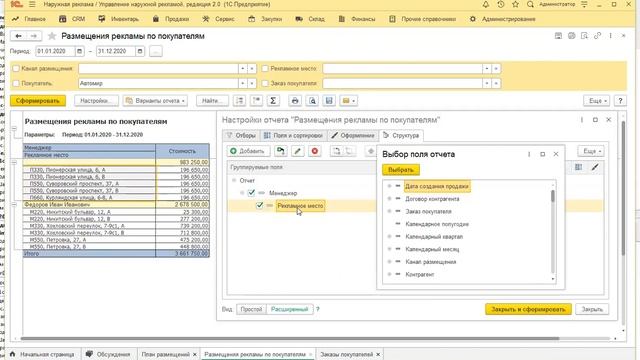Go forward with the right arrow button
Viewport: 640px width, 360px height.
coord(34,36)
